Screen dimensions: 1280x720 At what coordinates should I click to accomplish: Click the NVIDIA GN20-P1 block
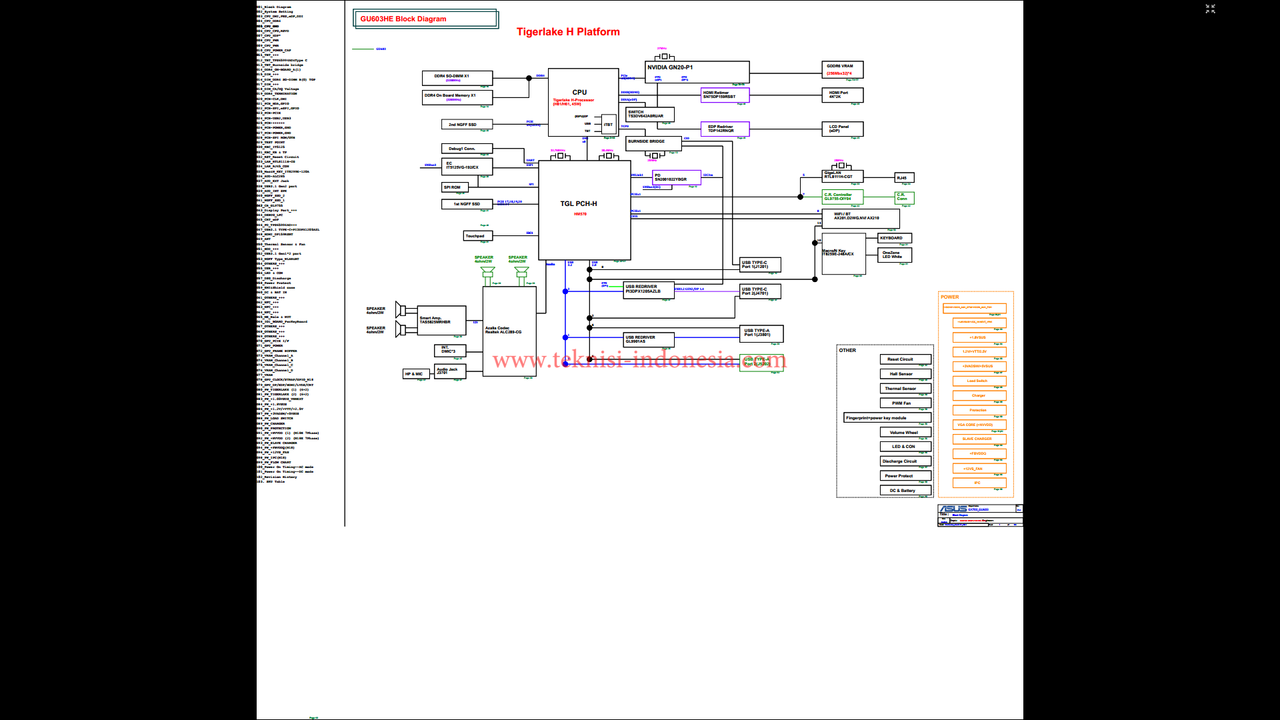[x=697, y=72]
